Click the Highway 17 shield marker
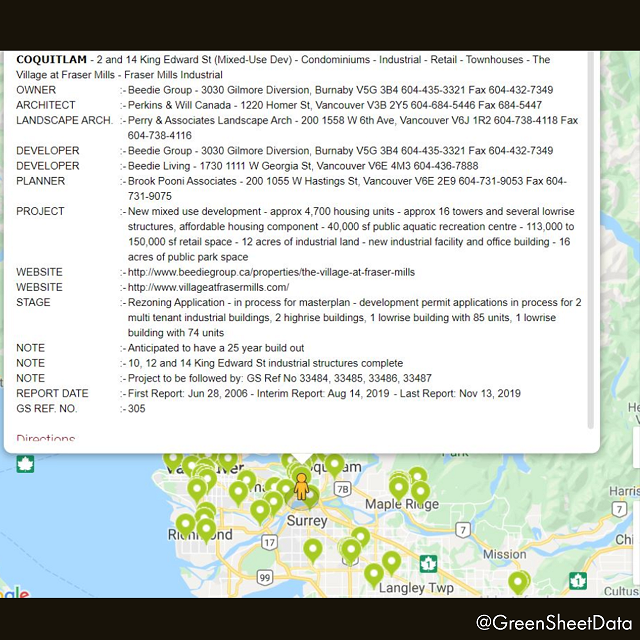This screenshot has height=640, width=640. point(269,542)
